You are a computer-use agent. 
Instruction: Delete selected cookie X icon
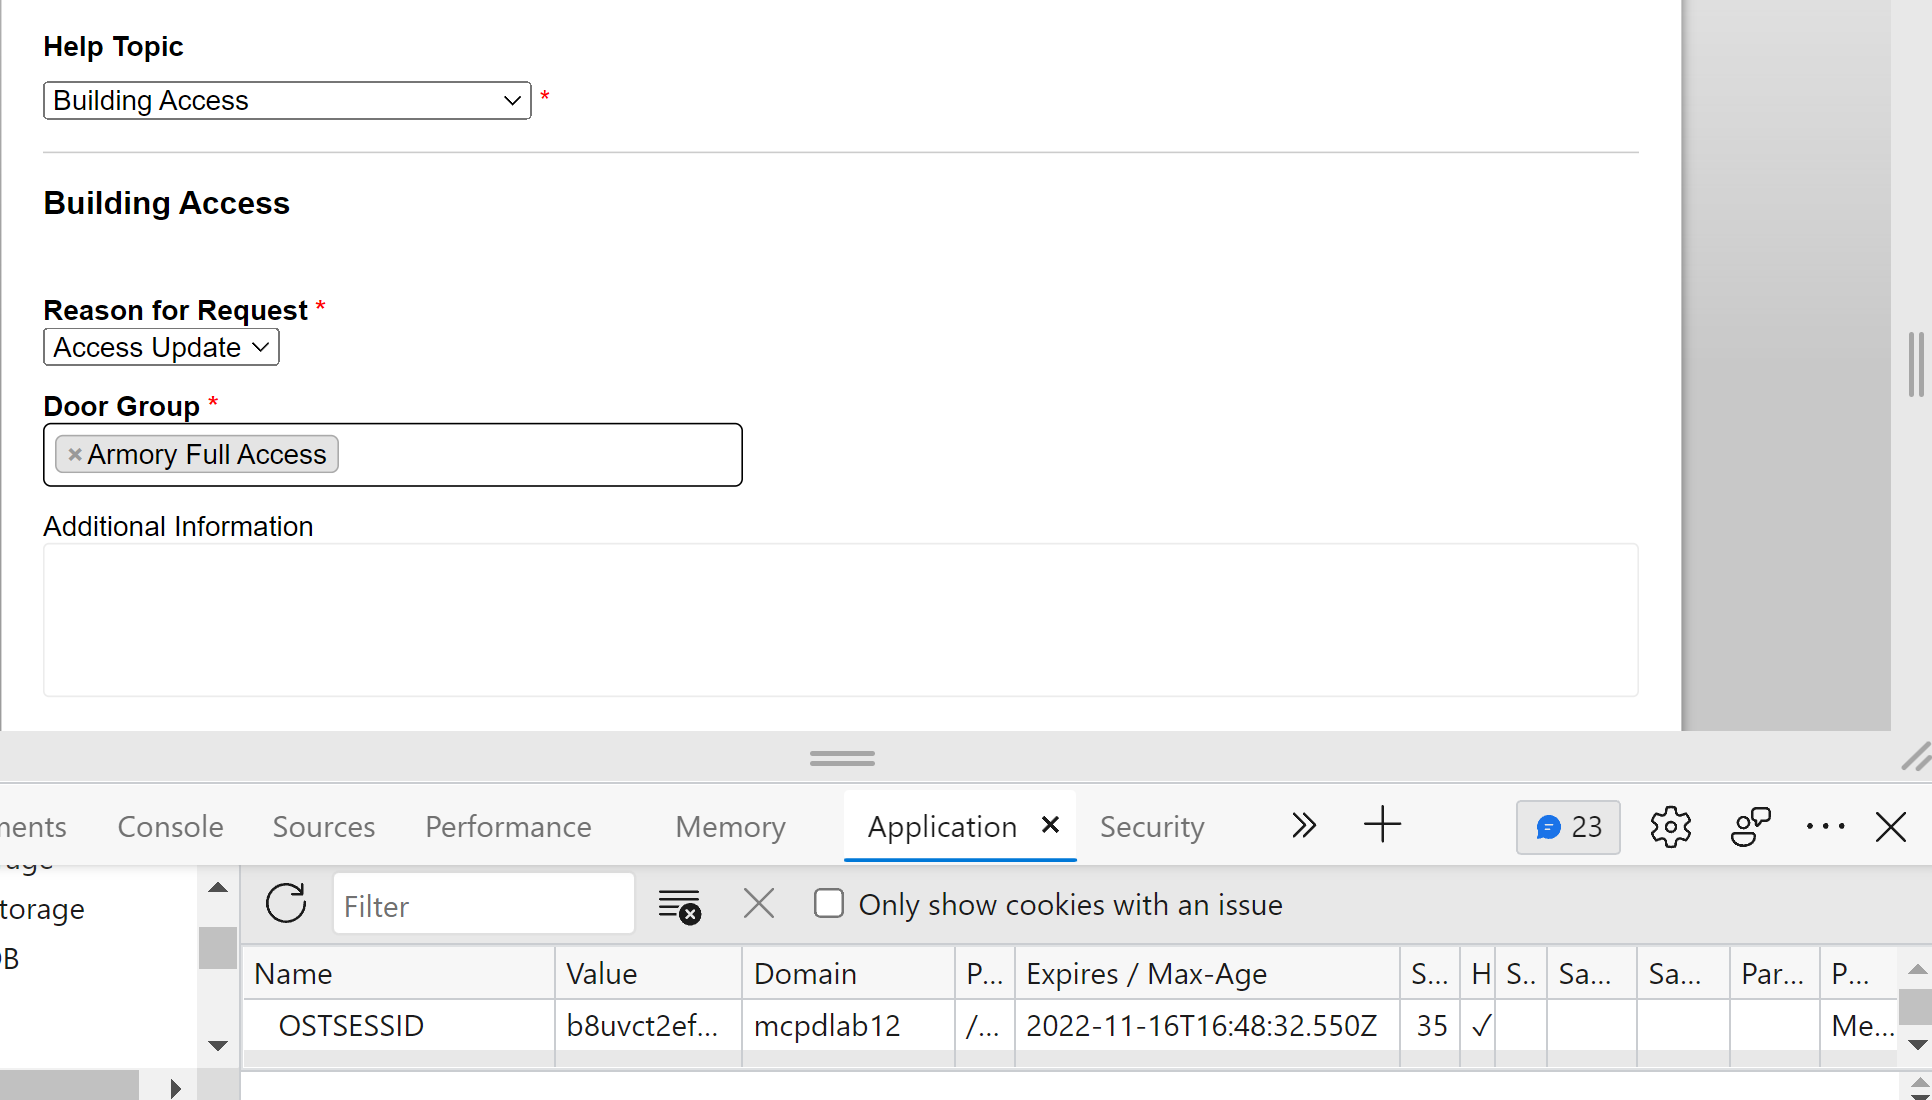tap(759, 904)
